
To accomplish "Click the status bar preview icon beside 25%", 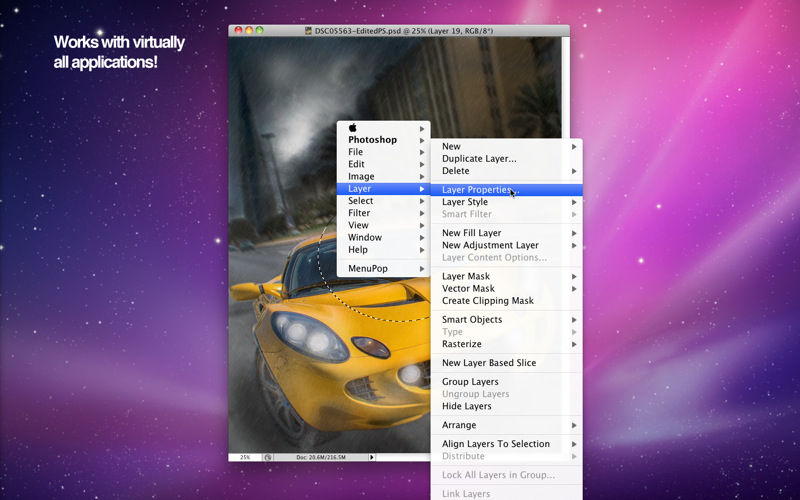I will pyautogui.click(x=268, y=457).
